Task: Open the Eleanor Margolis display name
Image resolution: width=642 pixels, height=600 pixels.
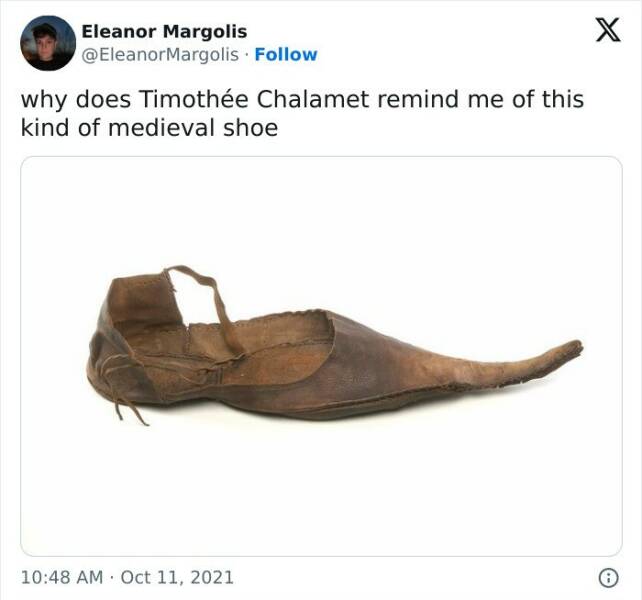Action: click(163, 32)
